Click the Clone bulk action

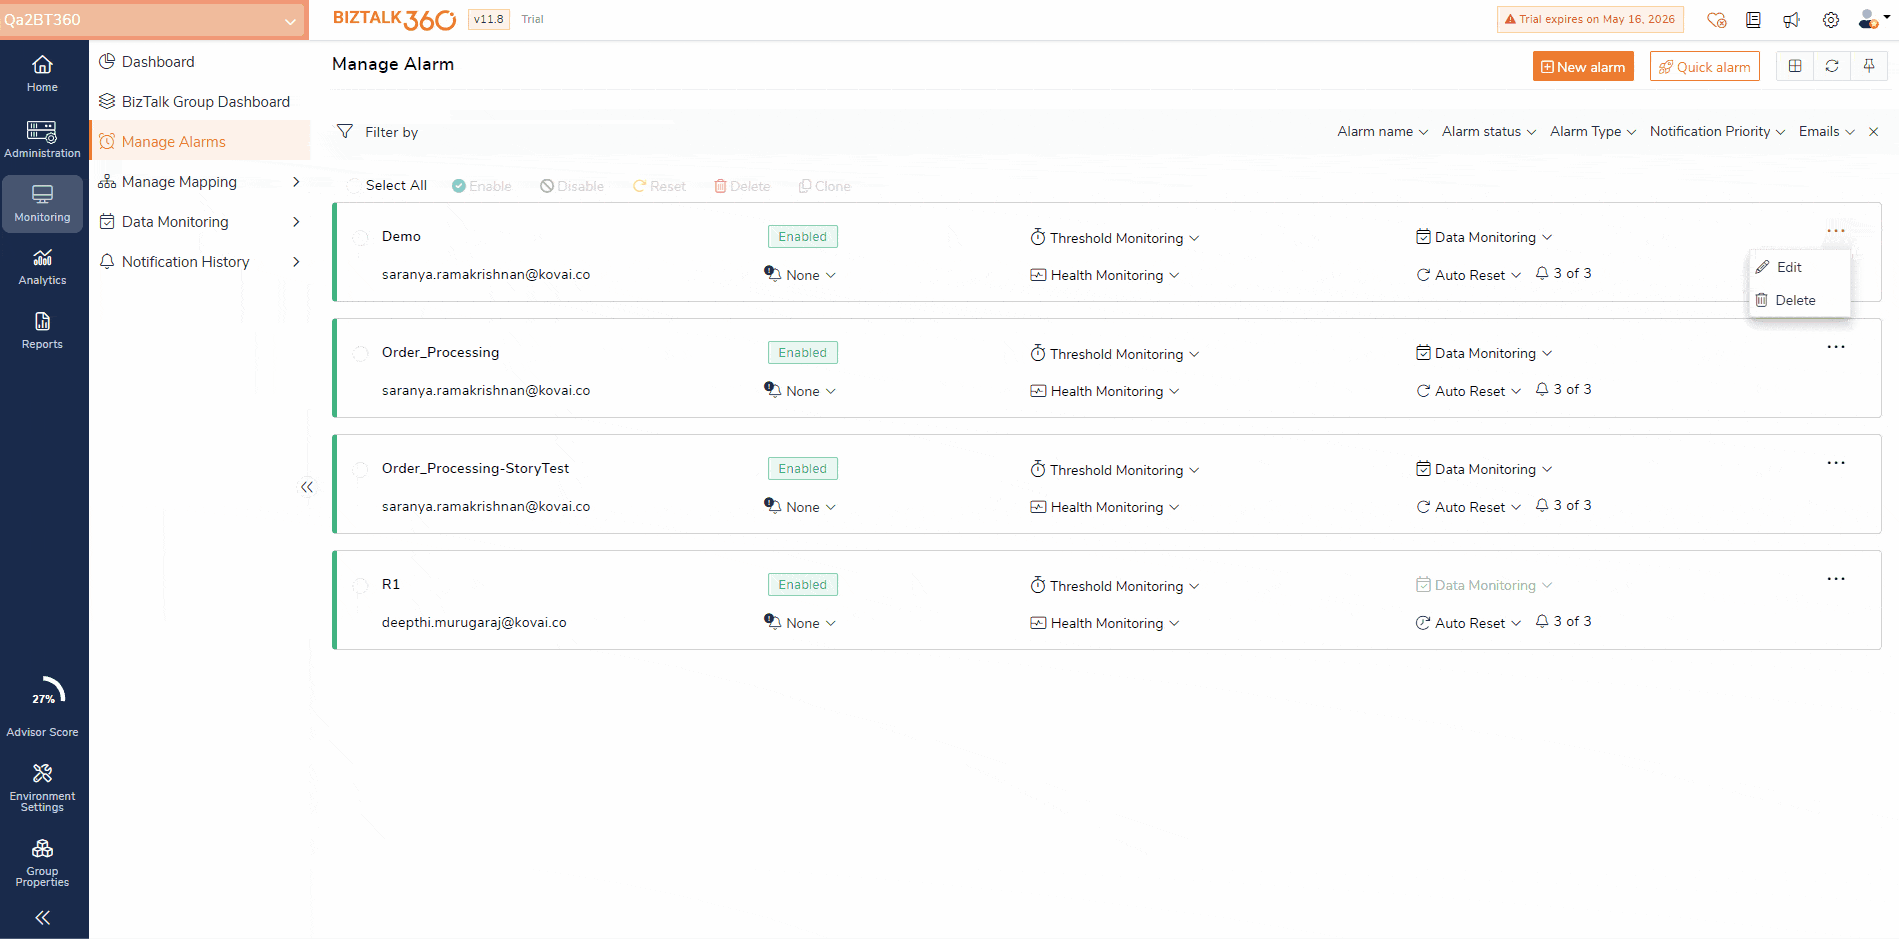pyautogui.click(x=824, y=186)
